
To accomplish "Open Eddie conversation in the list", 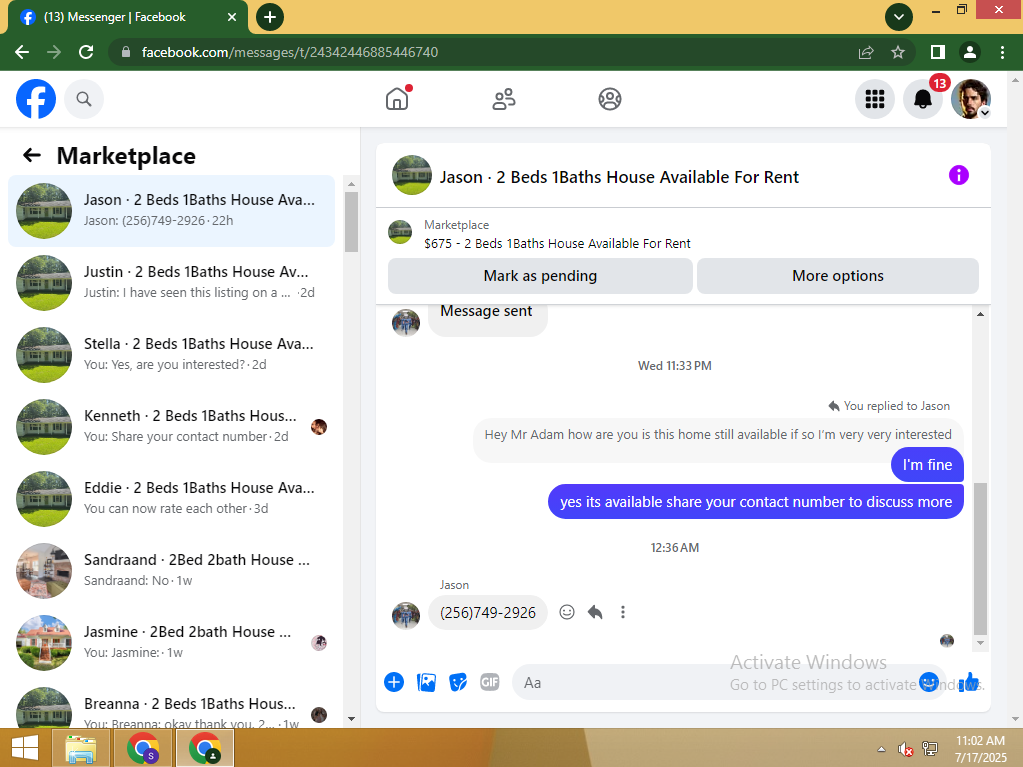I will click(x=172, y=499).
